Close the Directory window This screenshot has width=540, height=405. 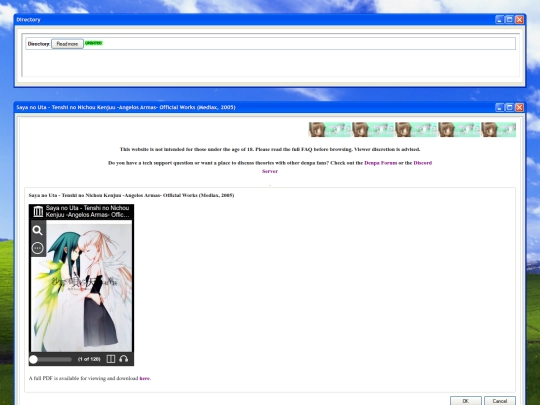(x=519, y=20)
